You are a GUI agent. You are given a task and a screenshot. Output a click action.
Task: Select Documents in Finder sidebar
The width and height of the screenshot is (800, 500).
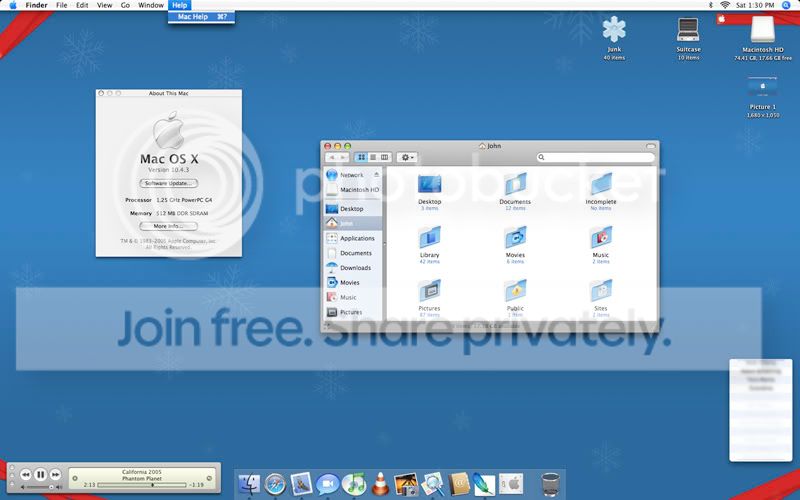pos(353,253)
